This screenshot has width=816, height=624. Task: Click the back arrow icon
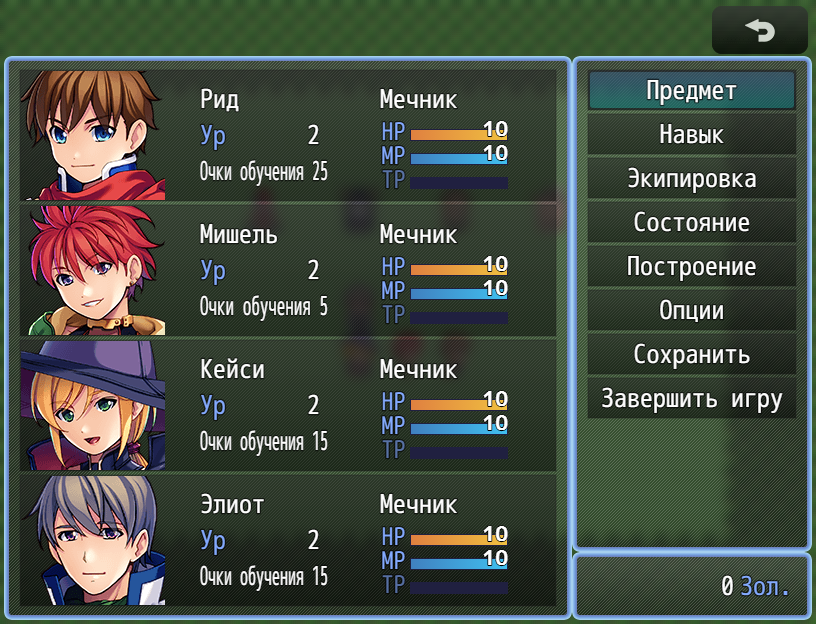[759, 30]
